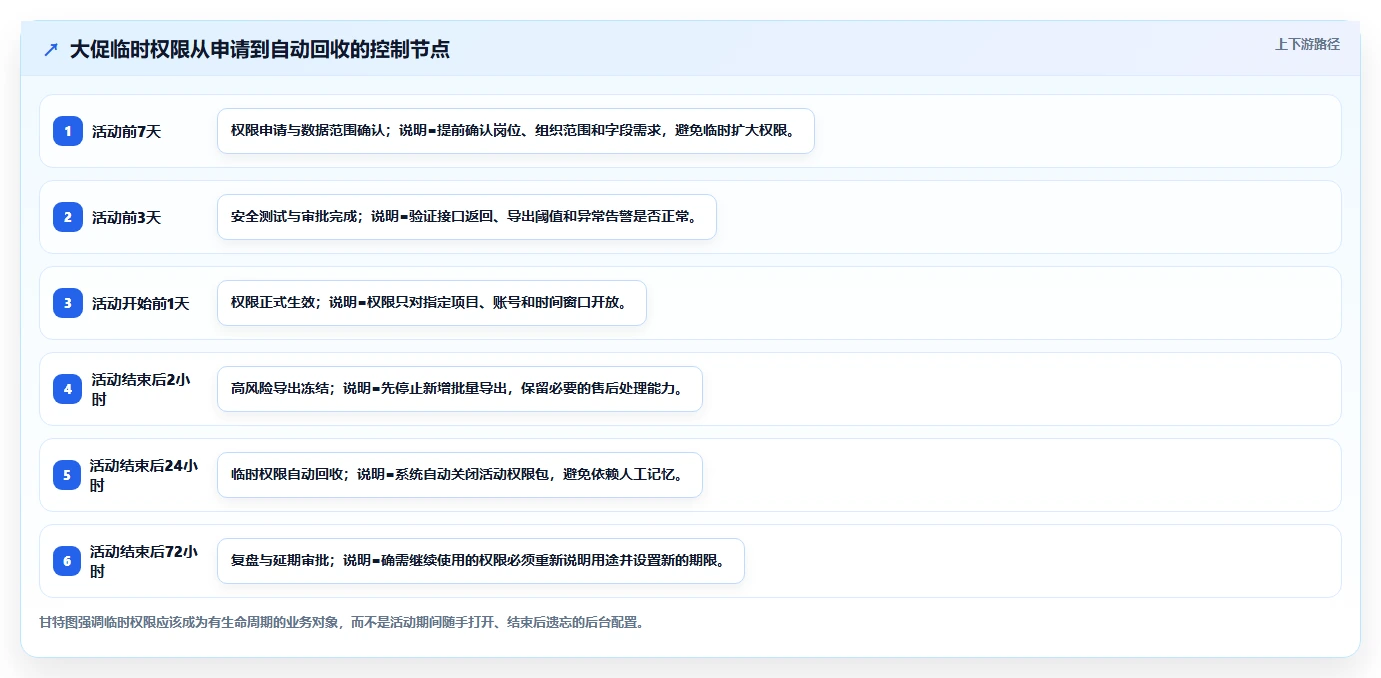Select step badge number 6
This screenshot has width=1381, height=678.
point(68,560)
